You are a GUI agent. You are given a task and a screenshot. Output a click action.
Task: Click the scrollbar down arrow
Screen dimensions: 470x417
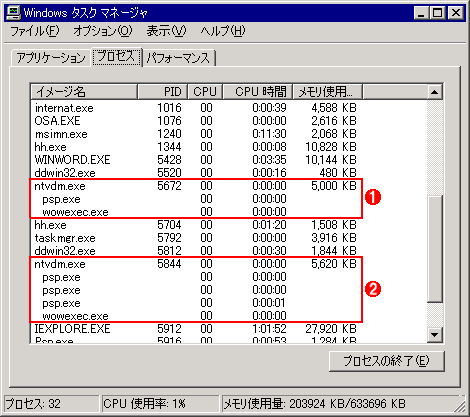434,334
